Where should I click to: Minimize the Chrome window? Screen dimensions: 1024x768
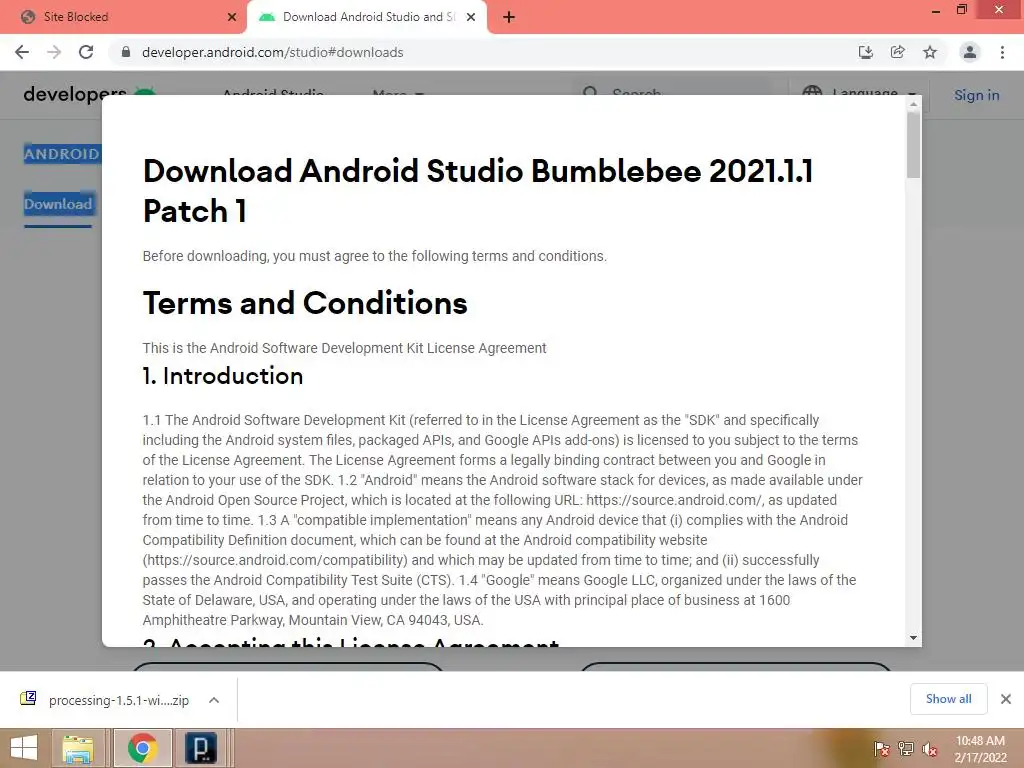tap(936, 10)
